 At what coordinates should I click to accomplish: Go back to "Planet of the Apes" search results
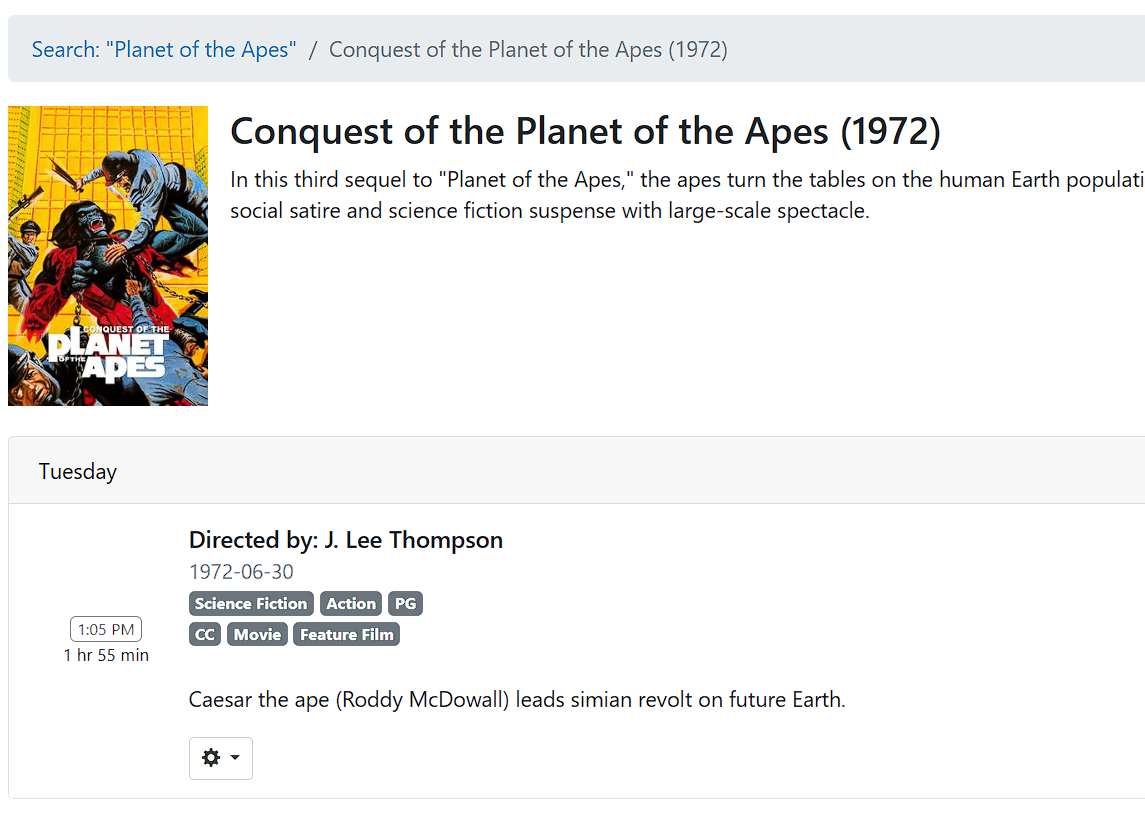(x=164, y=49)
